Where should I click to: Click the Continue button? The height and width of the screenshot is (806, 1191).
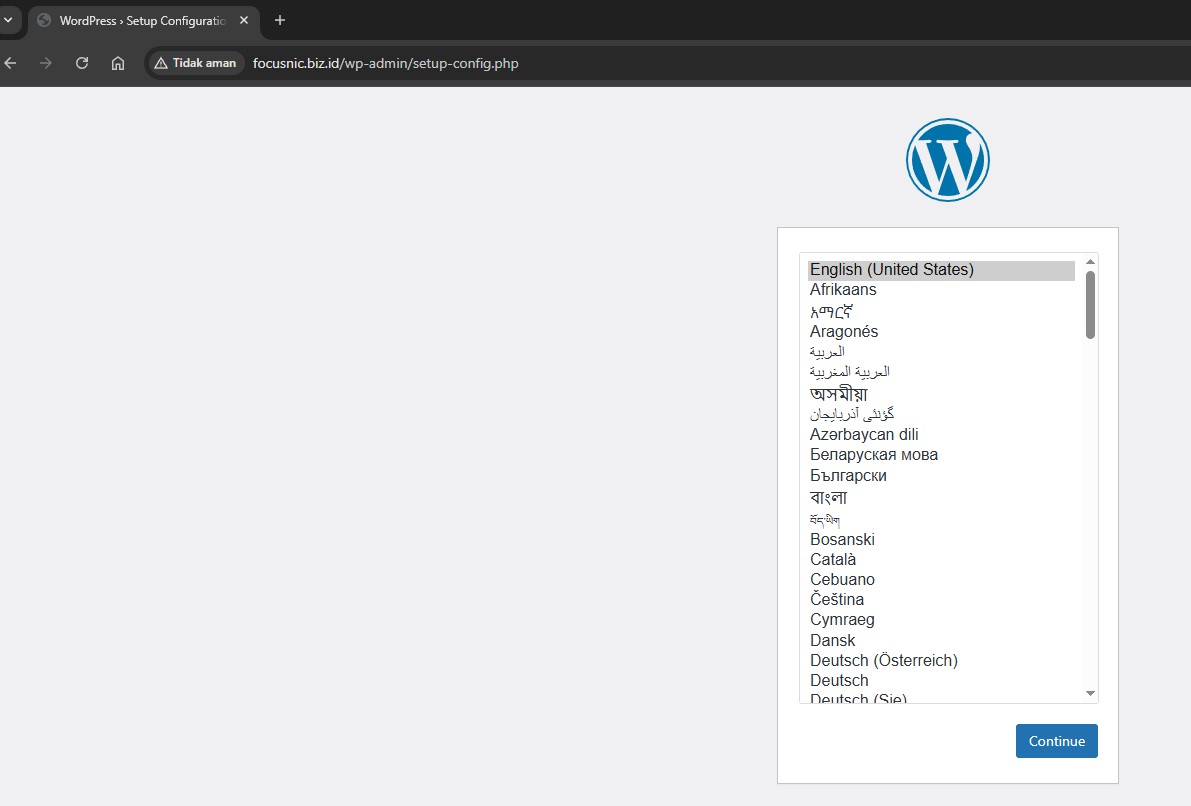point(1057,741)
